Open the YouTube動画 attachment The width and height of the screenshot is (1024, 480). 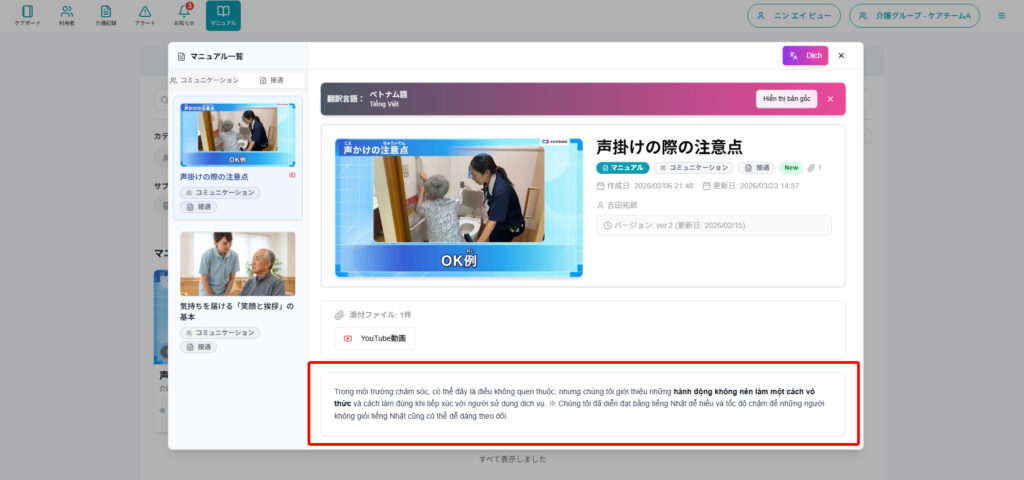coord(374,339)
